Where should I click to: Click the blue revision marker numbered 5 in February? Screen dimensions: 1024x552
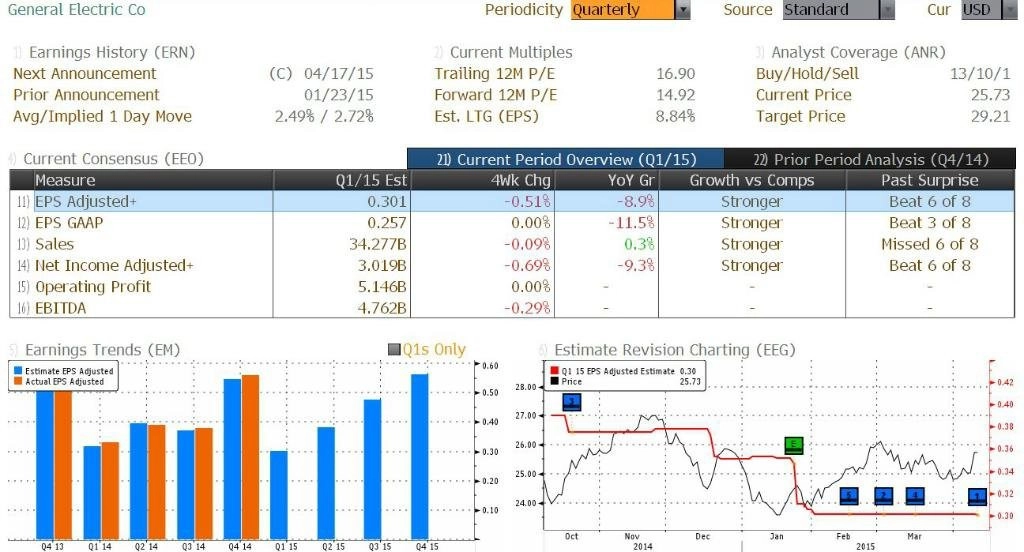pyautogui.click(x=848, y=496)
